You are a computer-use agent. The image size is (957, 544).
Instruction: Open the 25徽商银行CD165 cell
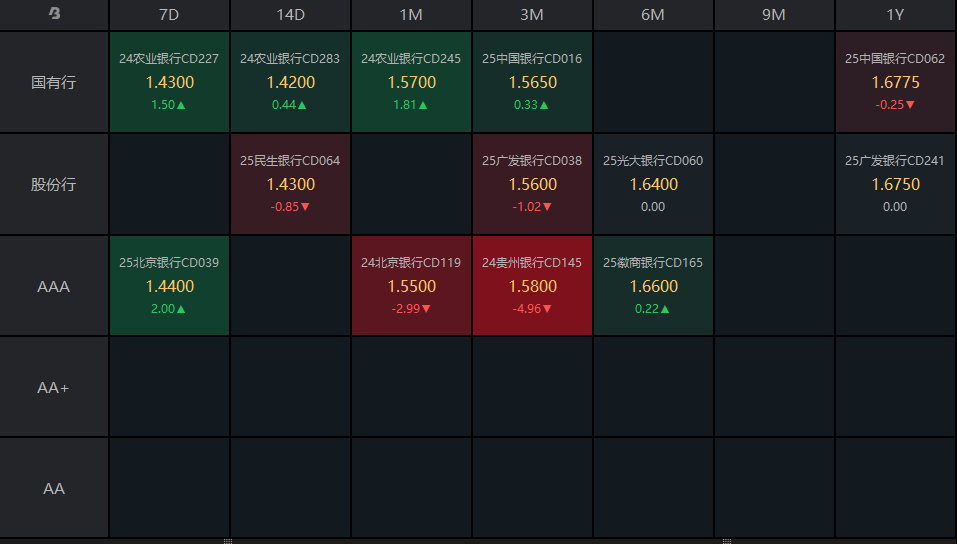[653, 286]
